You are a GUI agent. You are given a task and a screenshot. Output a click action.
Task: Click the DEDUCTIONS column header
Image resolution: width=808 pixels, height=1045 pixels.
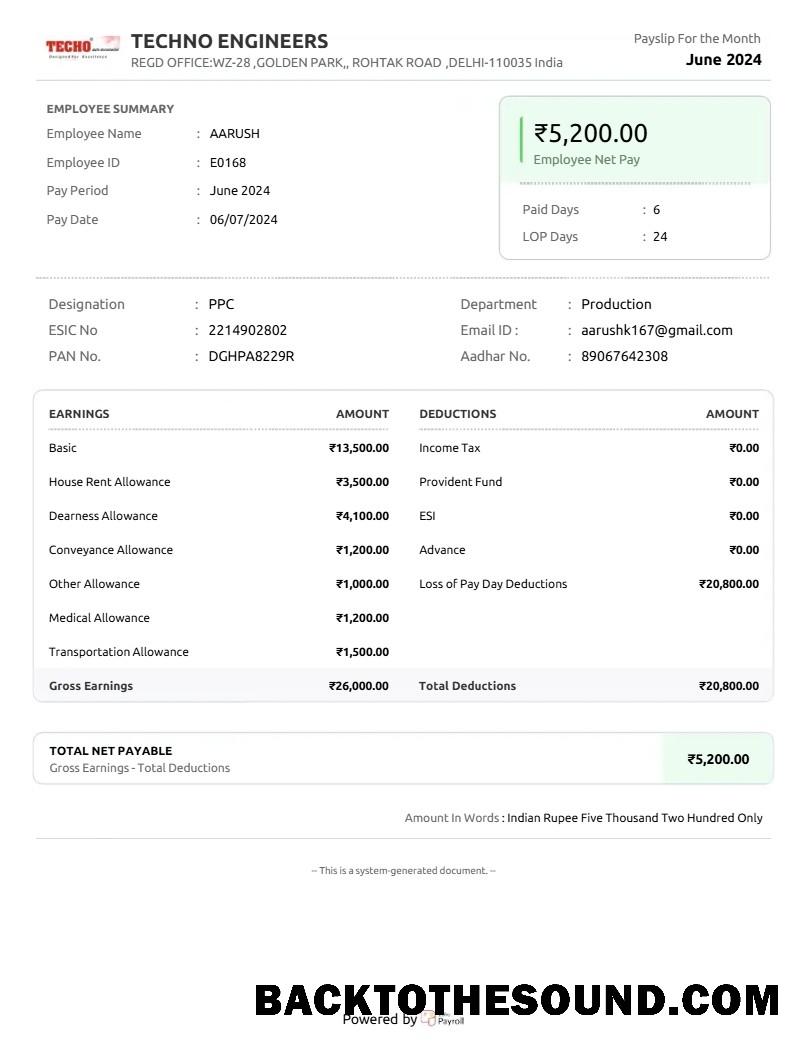click(x=458, y=414)
